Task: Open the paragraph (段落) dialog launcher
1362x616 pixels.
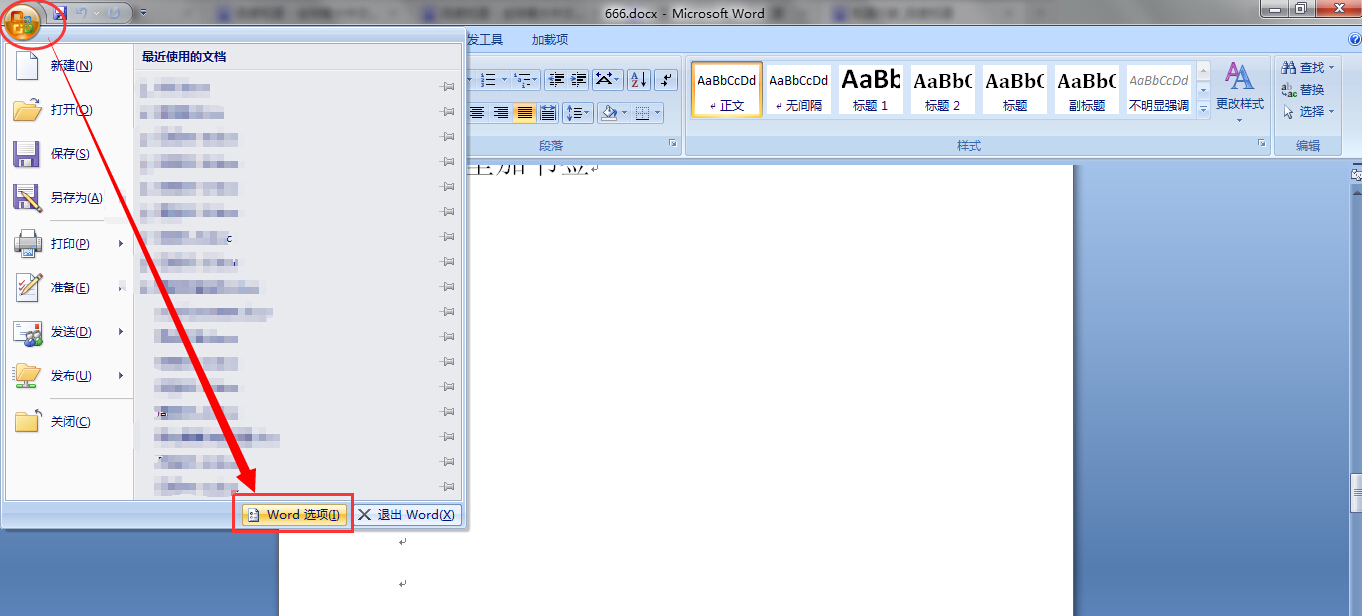Action: [x=673, y=145]
